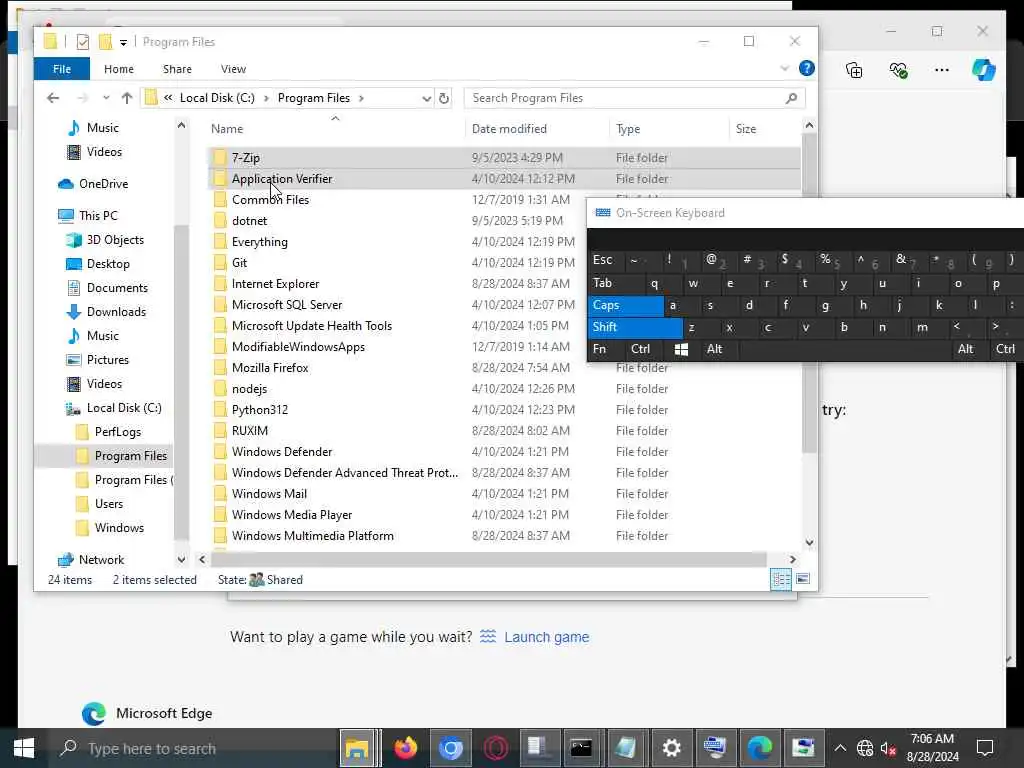The width and height of the screenshot is (1024, 768).
Task: Open the File menu
Action: point(62,69)
